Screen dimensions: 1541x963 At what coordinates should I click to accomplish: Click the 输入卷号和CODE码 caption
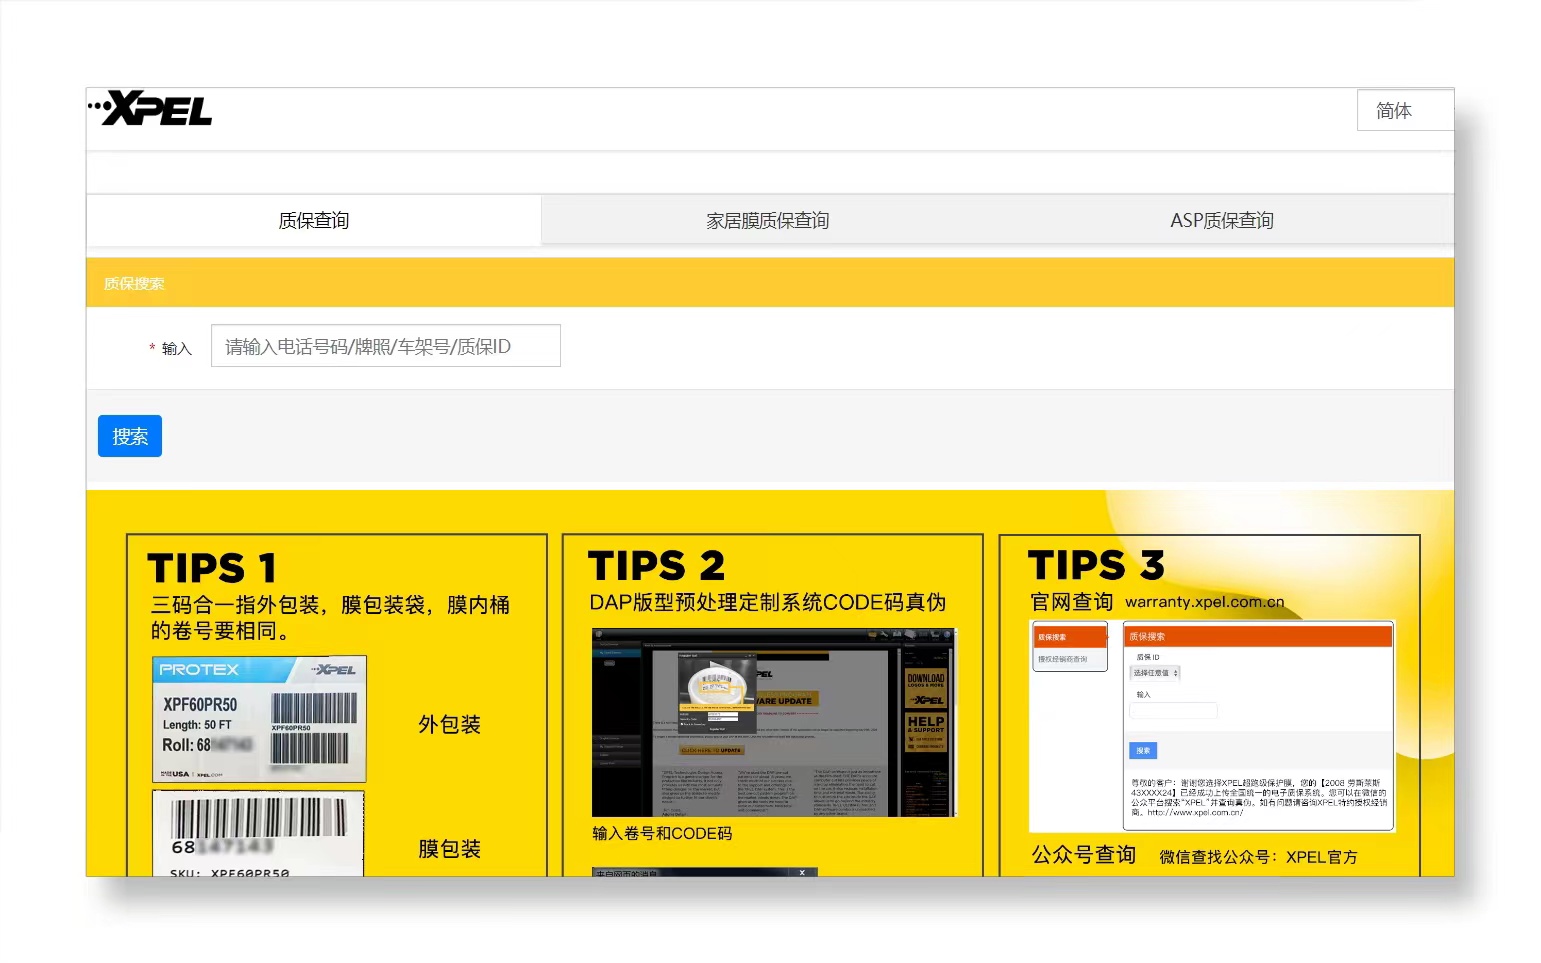(662, 833)
